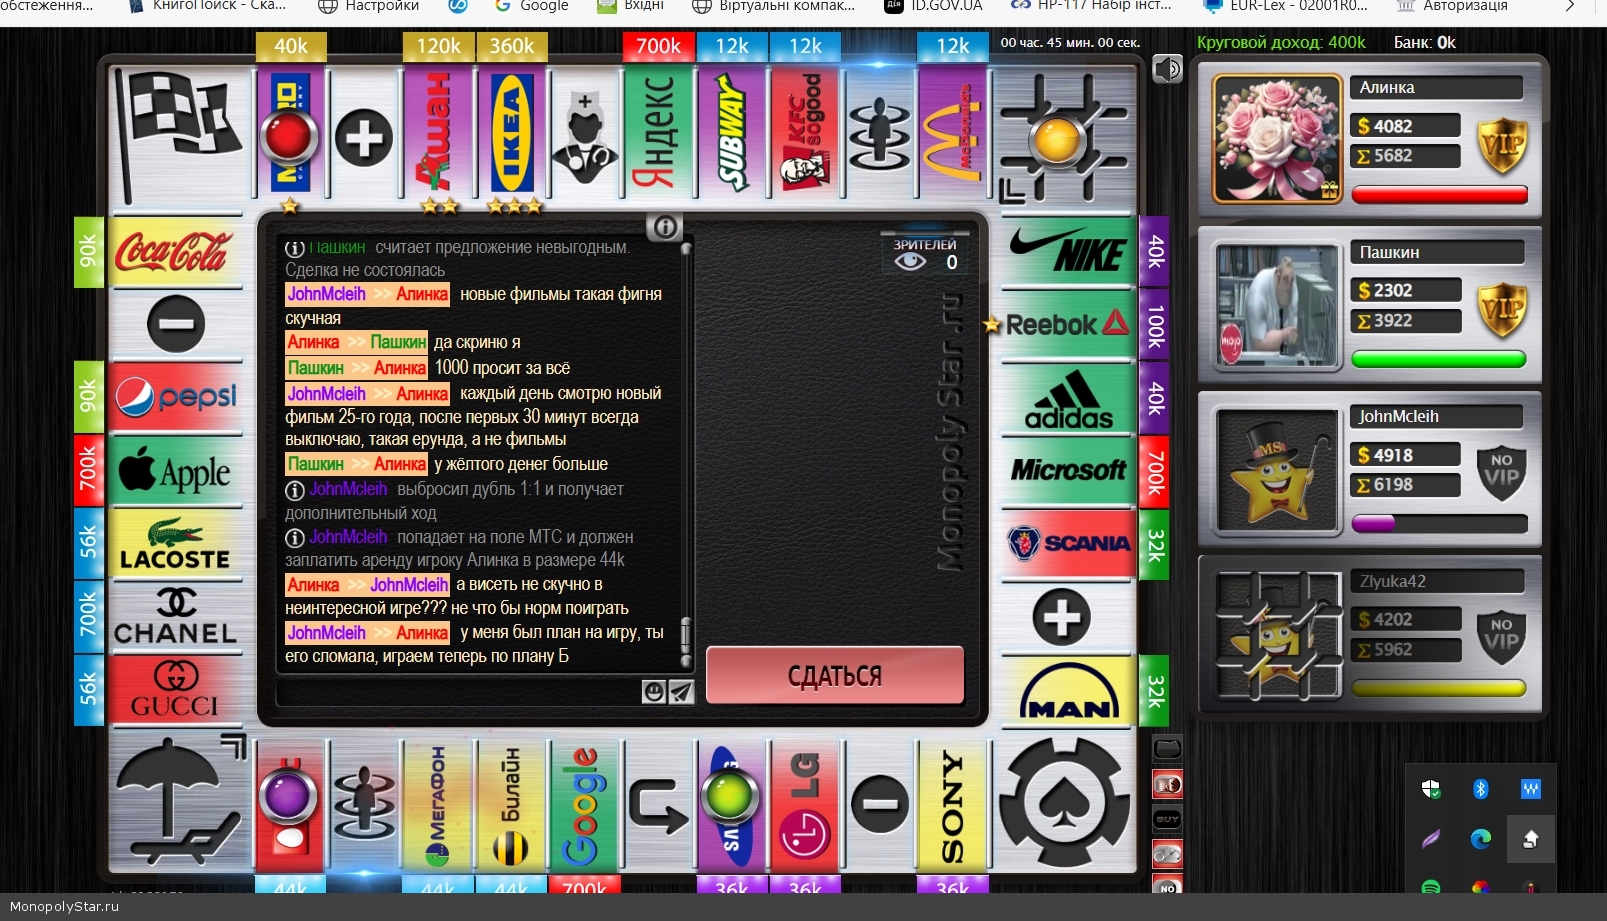Click the emoji smiley icon in chat

coord(653,691)
